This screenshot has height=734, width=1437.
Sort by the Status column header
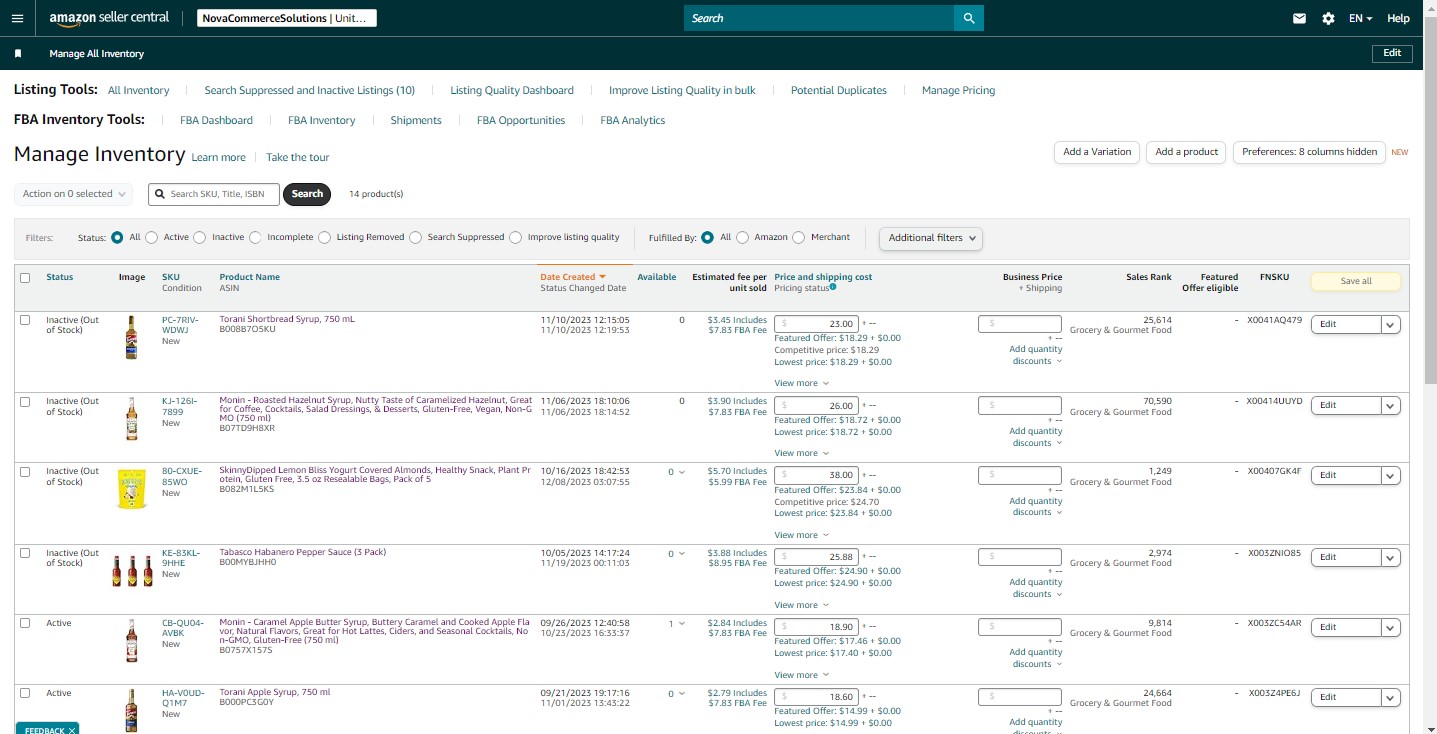[60, 277]
